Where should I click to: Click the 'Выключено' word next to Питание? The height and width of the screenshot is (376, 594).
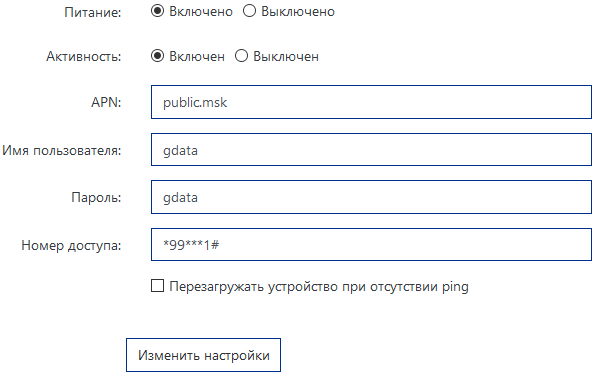point(298,12)
